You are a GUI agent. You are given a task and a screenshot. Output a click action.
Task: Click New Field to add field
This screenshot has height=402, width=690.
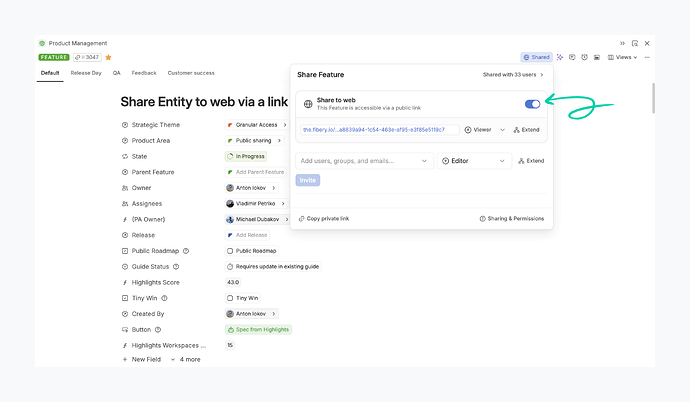pos(142,359)
